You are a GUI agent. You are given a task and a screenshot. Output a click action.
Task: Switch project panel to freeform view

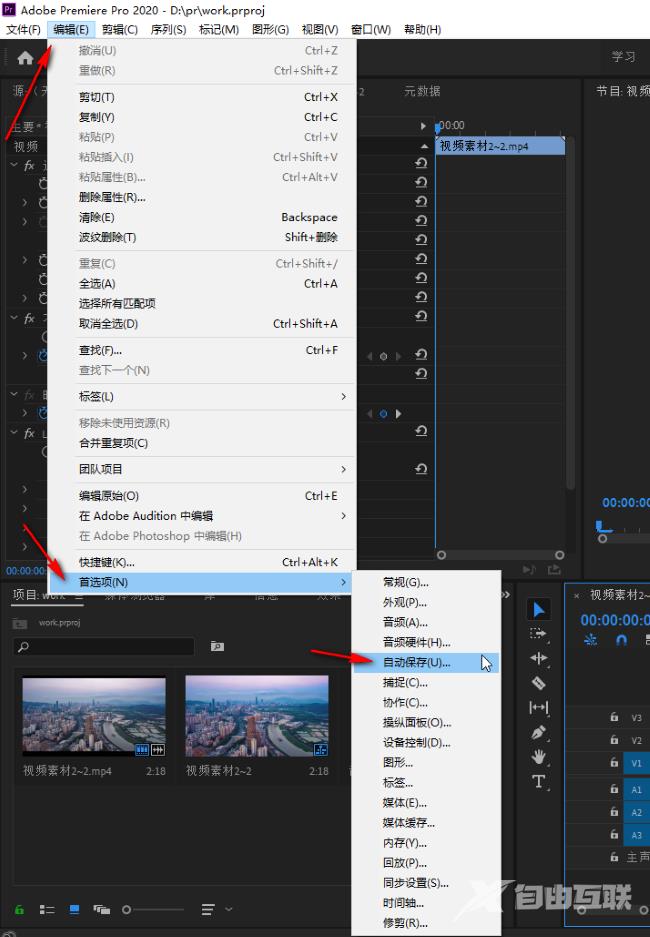point(102,910)
